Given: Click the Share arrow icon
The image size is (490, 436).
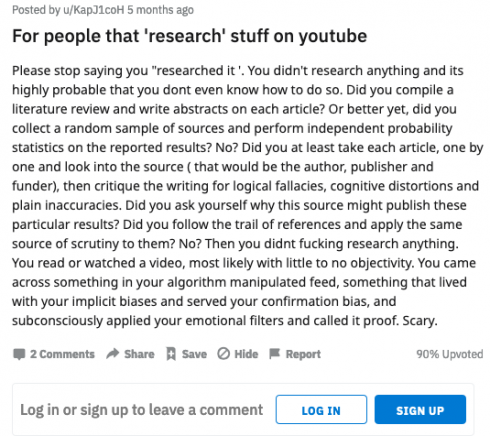Looking at the screenshot, I should 113,353.
